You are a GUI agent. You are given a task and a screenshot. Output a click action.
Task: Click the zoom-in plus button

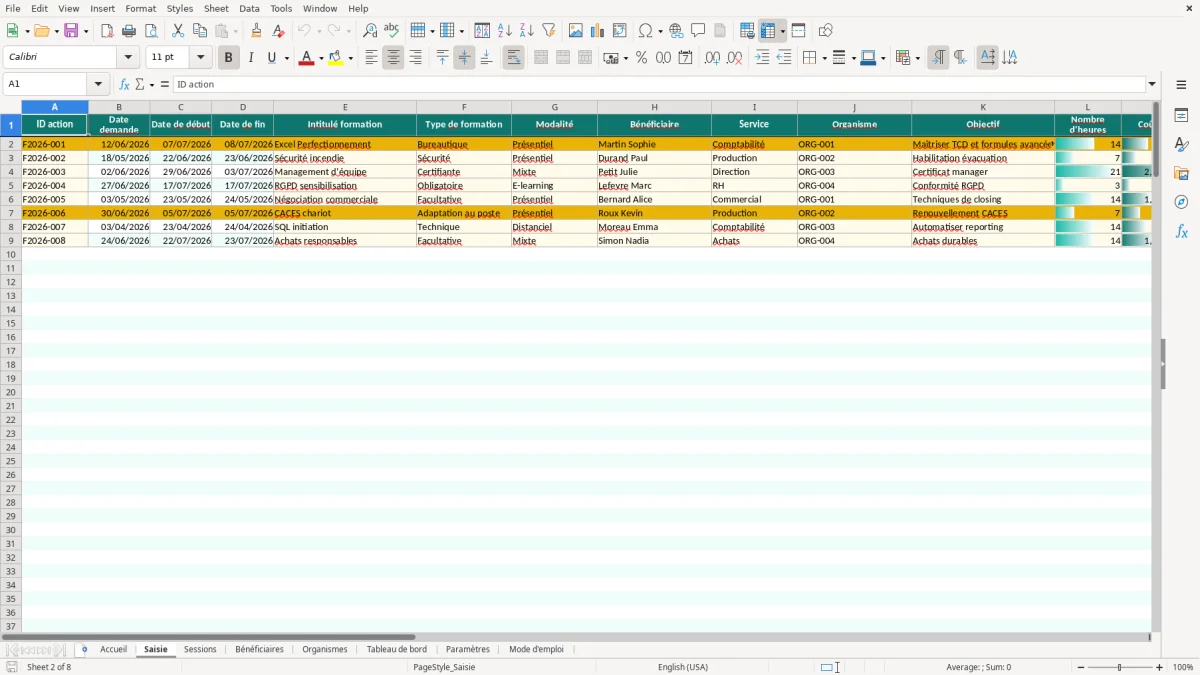[x=1160, y=667]
